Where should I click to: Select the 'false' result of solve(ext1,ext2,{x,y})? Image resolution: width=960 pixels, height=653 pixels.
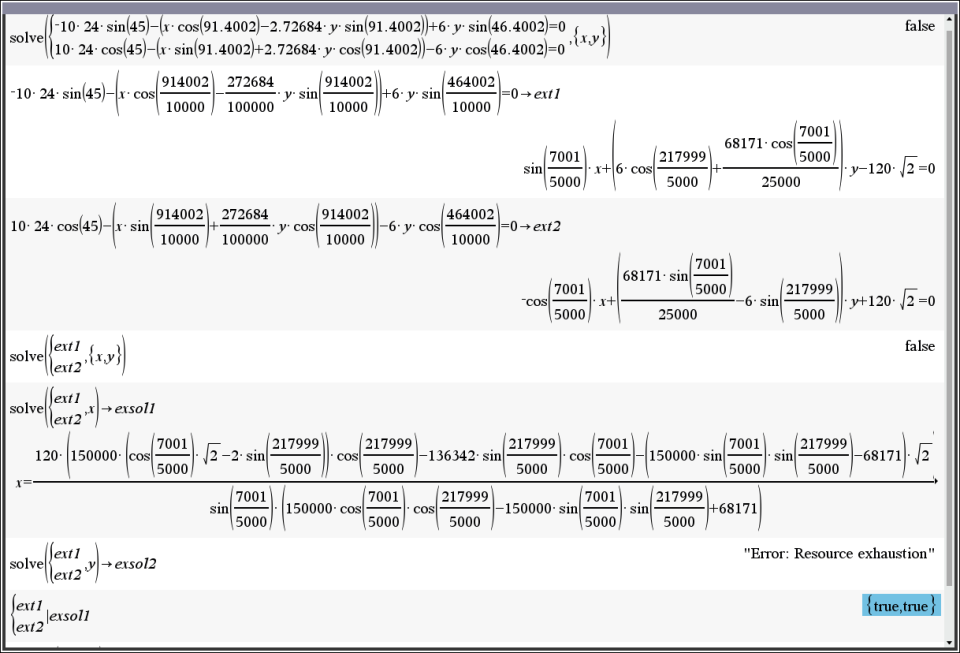919,346
